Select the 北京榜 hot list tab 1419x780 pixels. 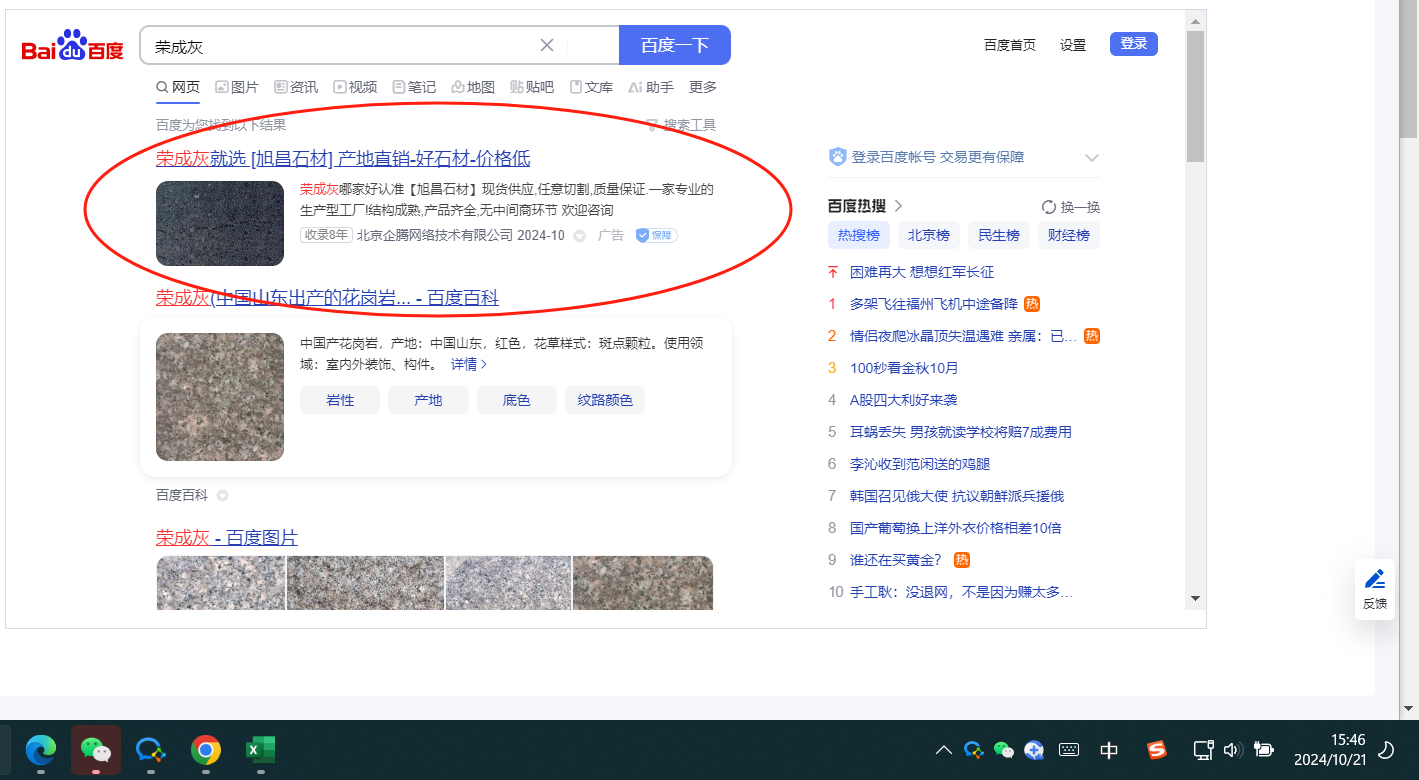tap(929, 236)
